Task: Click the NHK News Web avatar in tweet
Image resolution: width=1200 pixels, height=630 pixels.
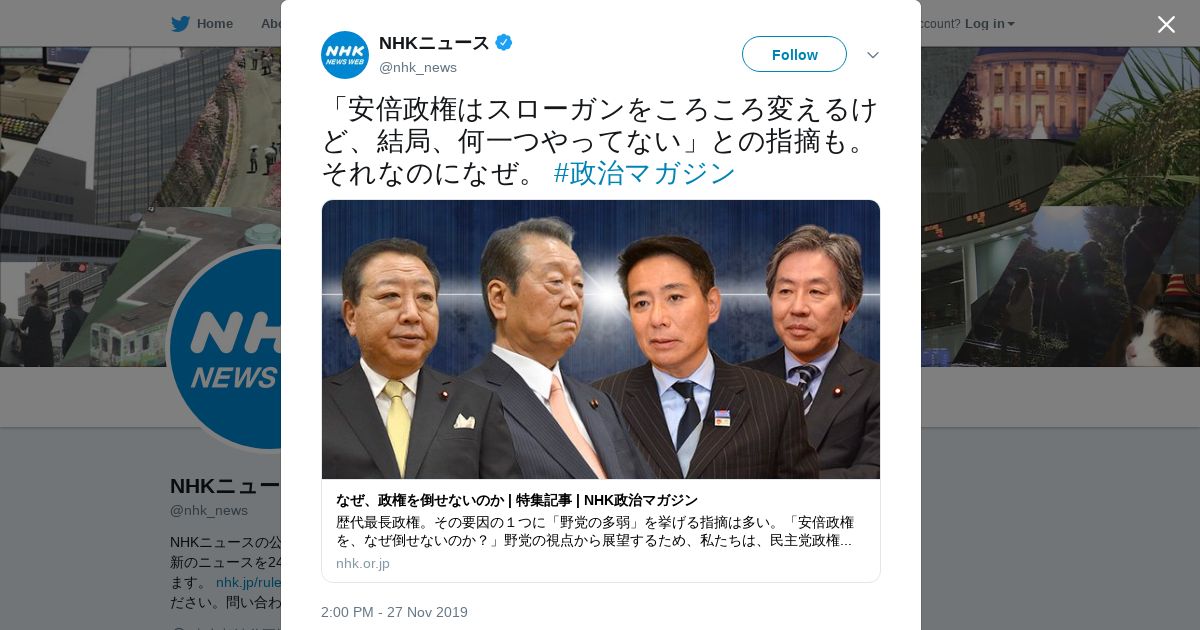Action: [x=345, y=55]
